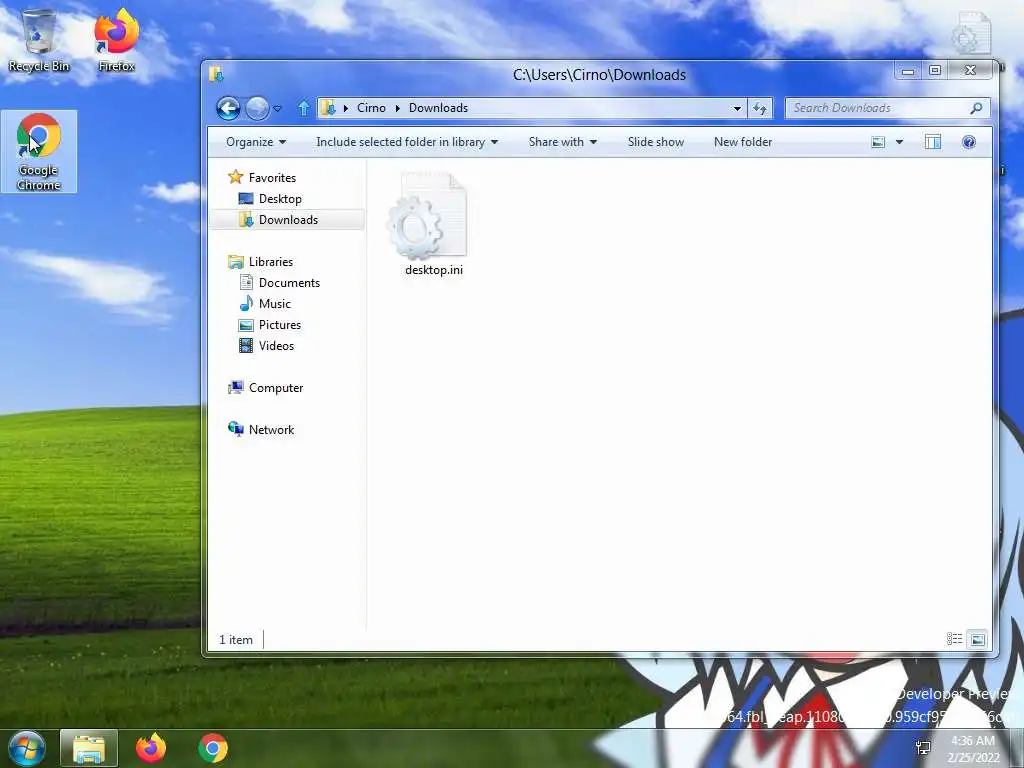The height and width of the screenshot is (768, 1024).
Task: Click the Favorites star icon
Action: [235, 177]
